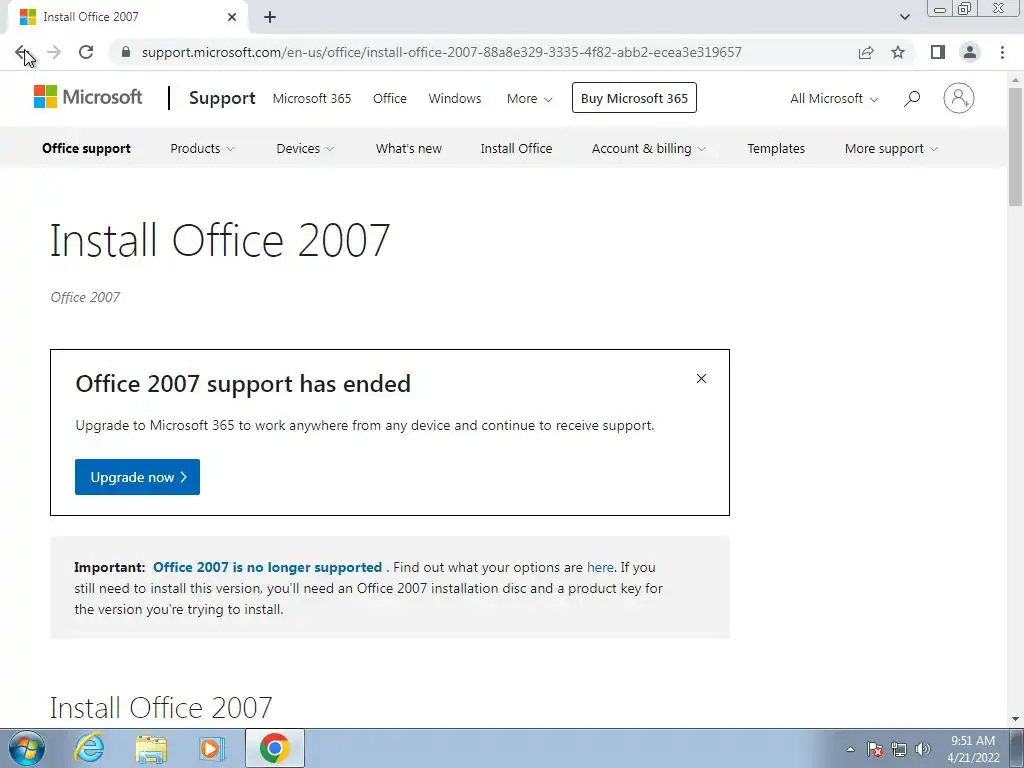Open the Install Office nav item
The image size is (1024, 768).
pos(517,149)
